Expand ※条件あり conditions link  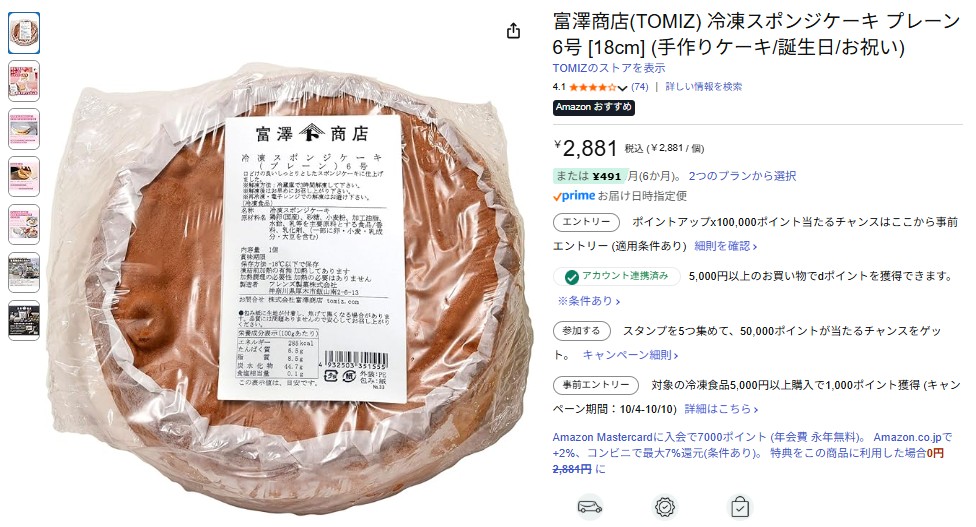(589, 301)
